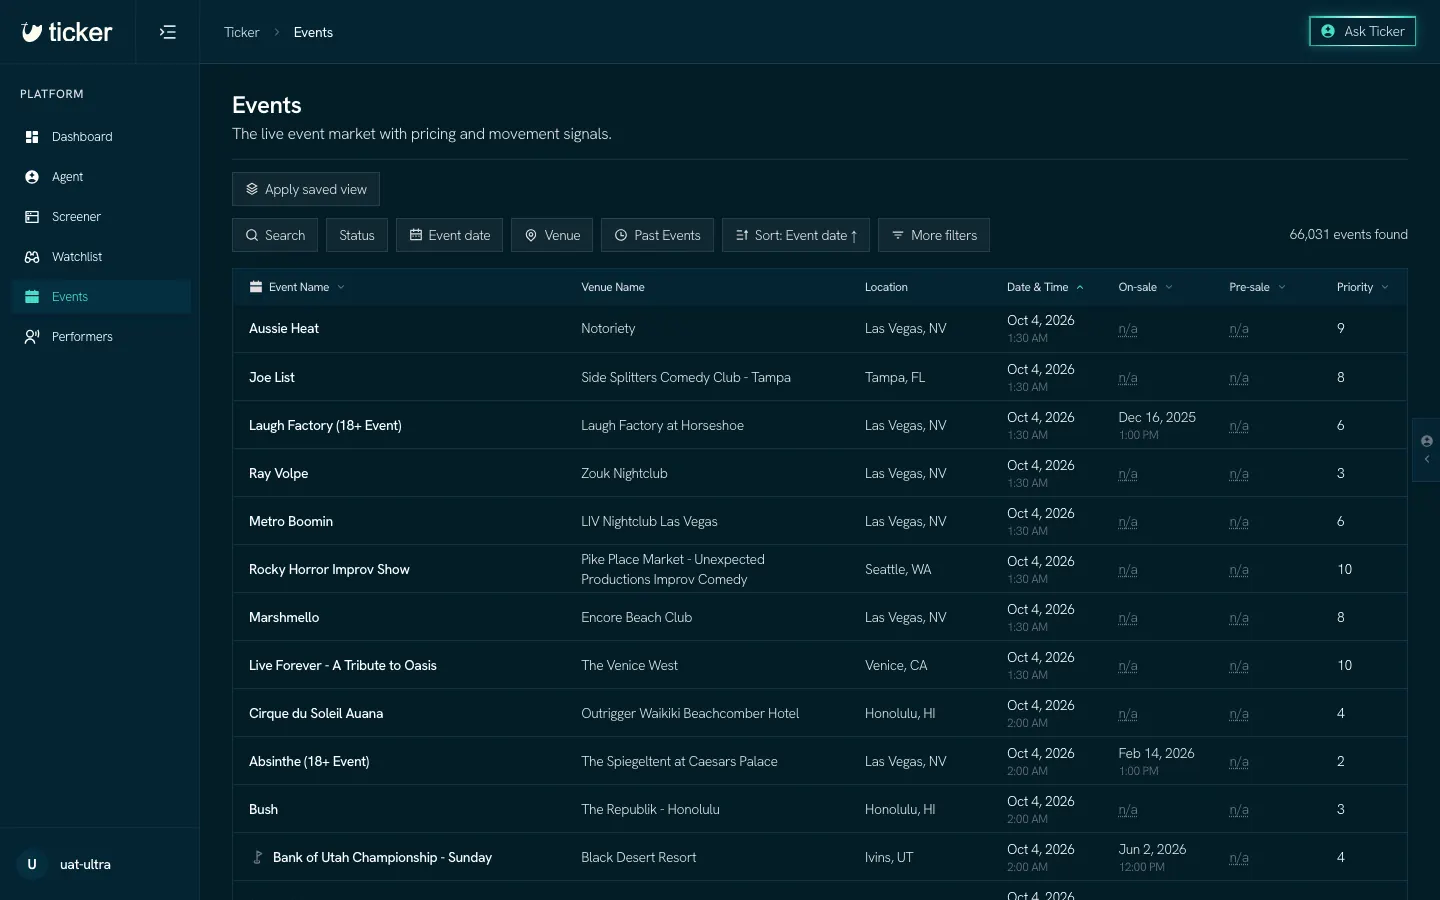
Task: Click on-sale n/a for Ray Volpe
Action: click(1127, 474)
